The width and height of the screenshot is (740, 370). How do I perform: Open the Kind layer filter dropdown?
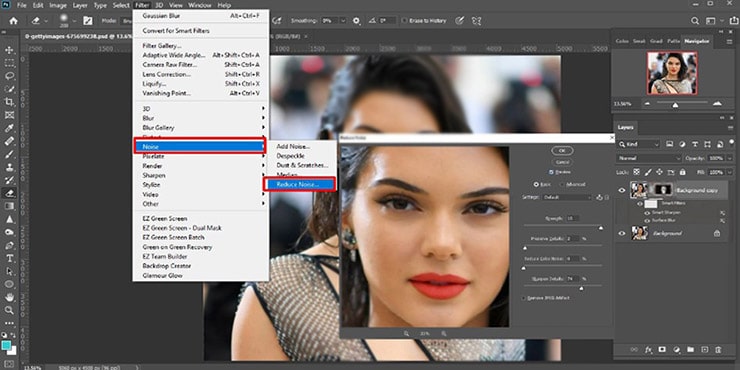(639, 144)
